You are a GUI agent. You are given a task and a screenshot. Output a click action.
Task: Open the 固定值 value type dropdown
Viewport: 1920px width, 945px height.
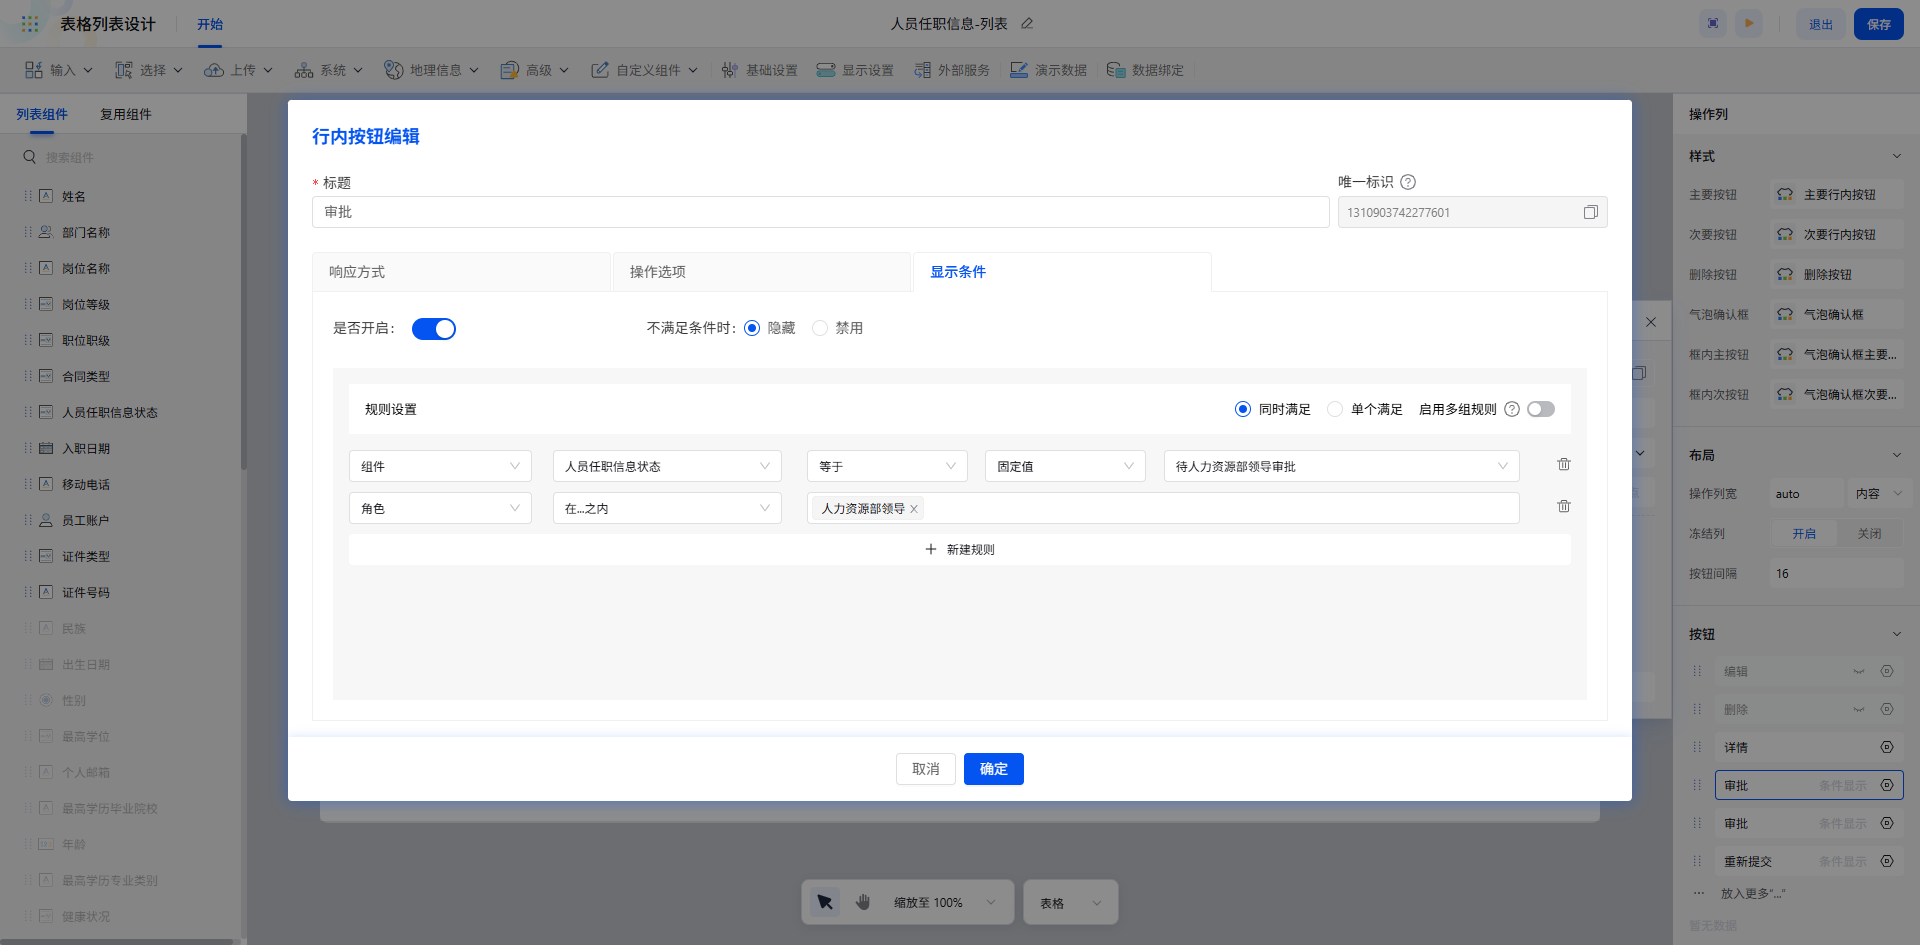point(1065,466)
